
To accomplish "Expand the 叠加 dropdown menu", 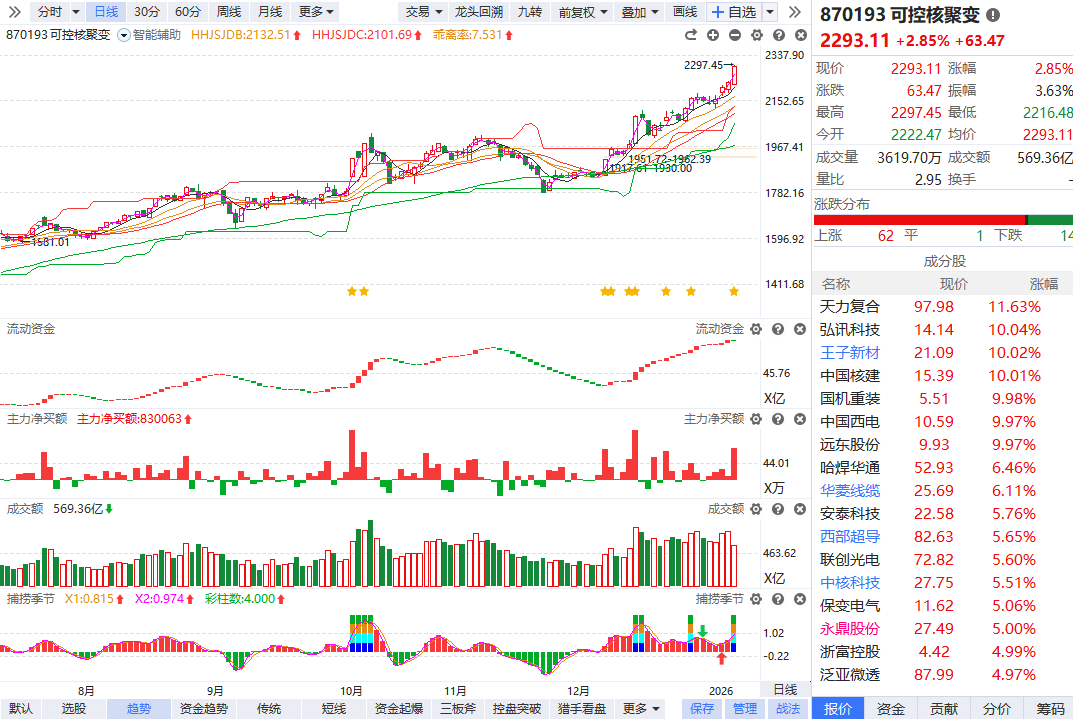I will pyautogui.click(x=638, y=12).
